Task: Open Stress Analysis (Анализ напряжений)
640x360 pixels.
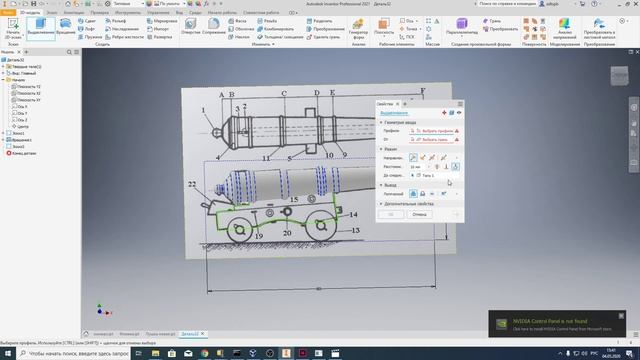Action: [x=564, y=28]
